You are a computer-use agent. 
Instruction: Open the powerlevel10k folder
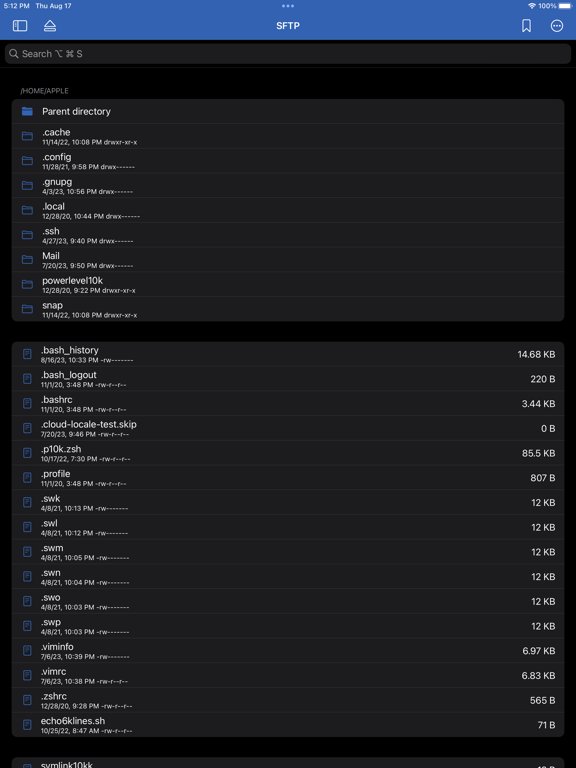point(288,284)
